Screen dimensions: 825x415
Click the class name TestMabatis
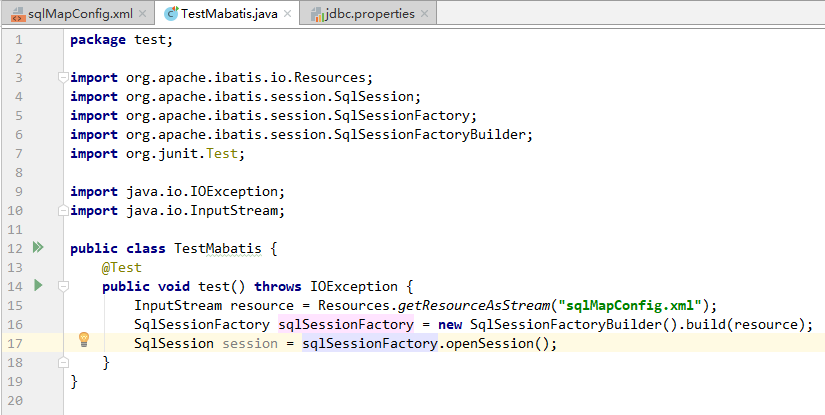(218, 248)
